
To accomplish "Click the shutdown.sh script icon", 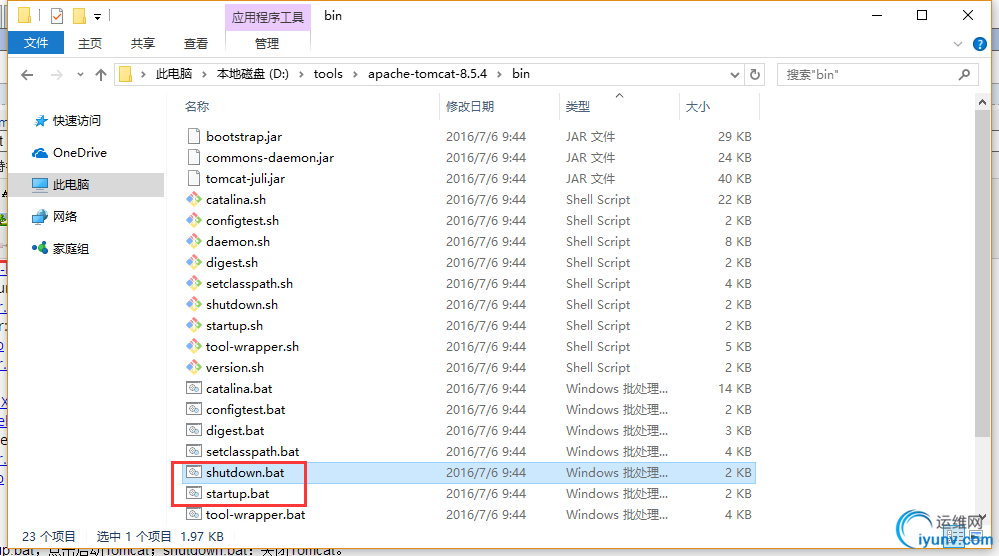I will (x=194, y=304).
